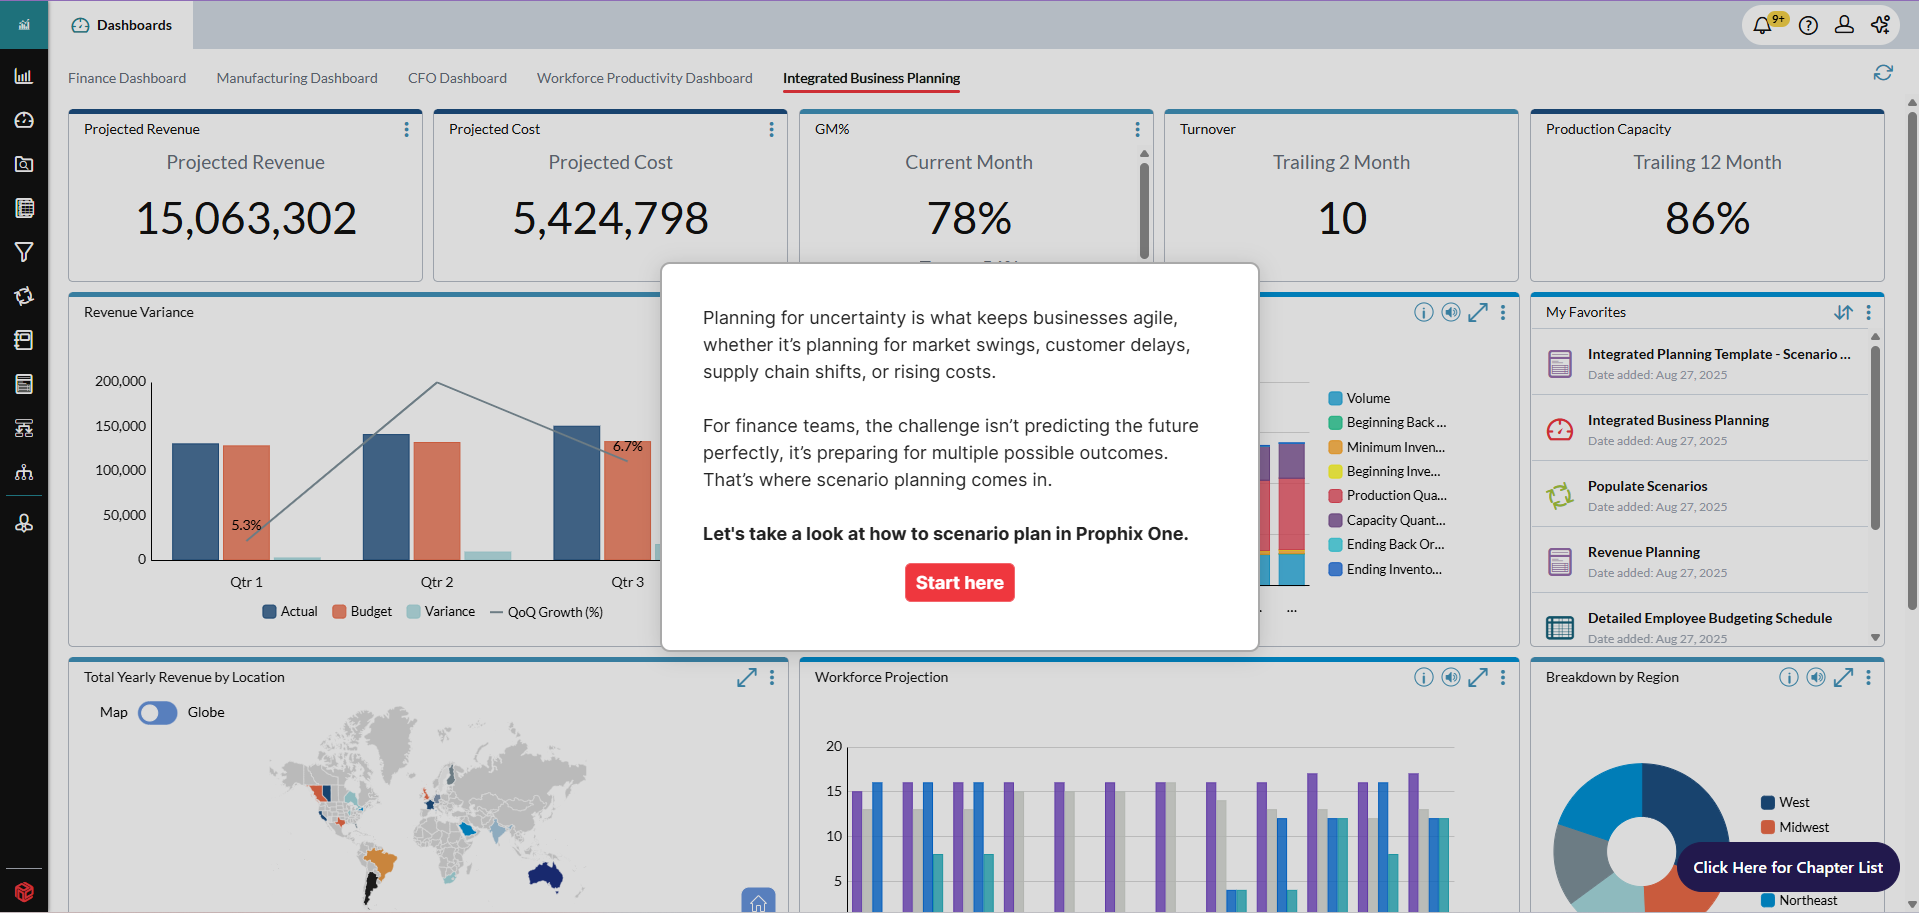Click the notifications bell icon
The width and height of the screenshot is (1919, 913).
click(1762, 25)
